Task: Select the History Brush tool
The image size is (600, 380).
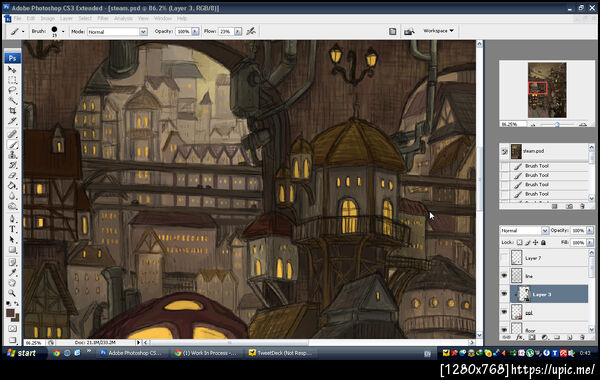Action: (x=12, y=165)
